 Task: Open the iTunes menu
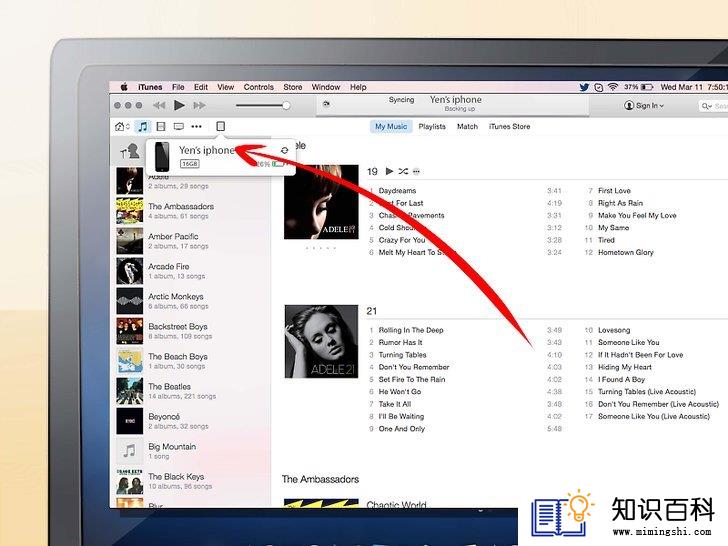(150, 87)
